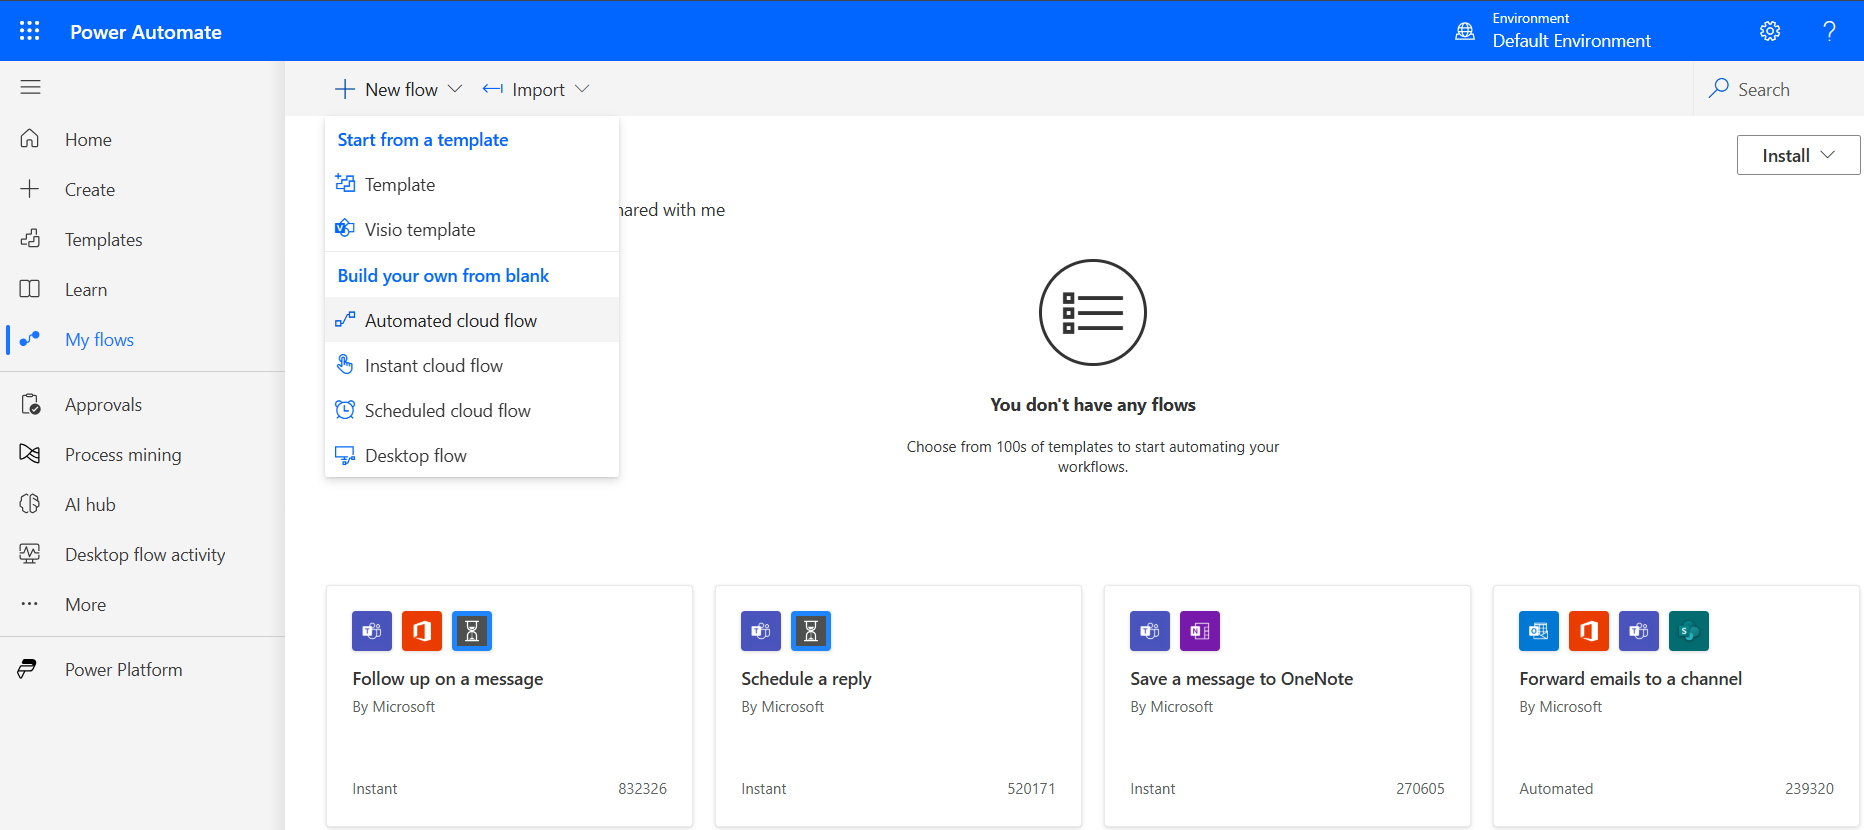This screenshot has width=1864, height=830.
Task: Collapse the left navigation hamburger menu
Action: click(30, 87)
